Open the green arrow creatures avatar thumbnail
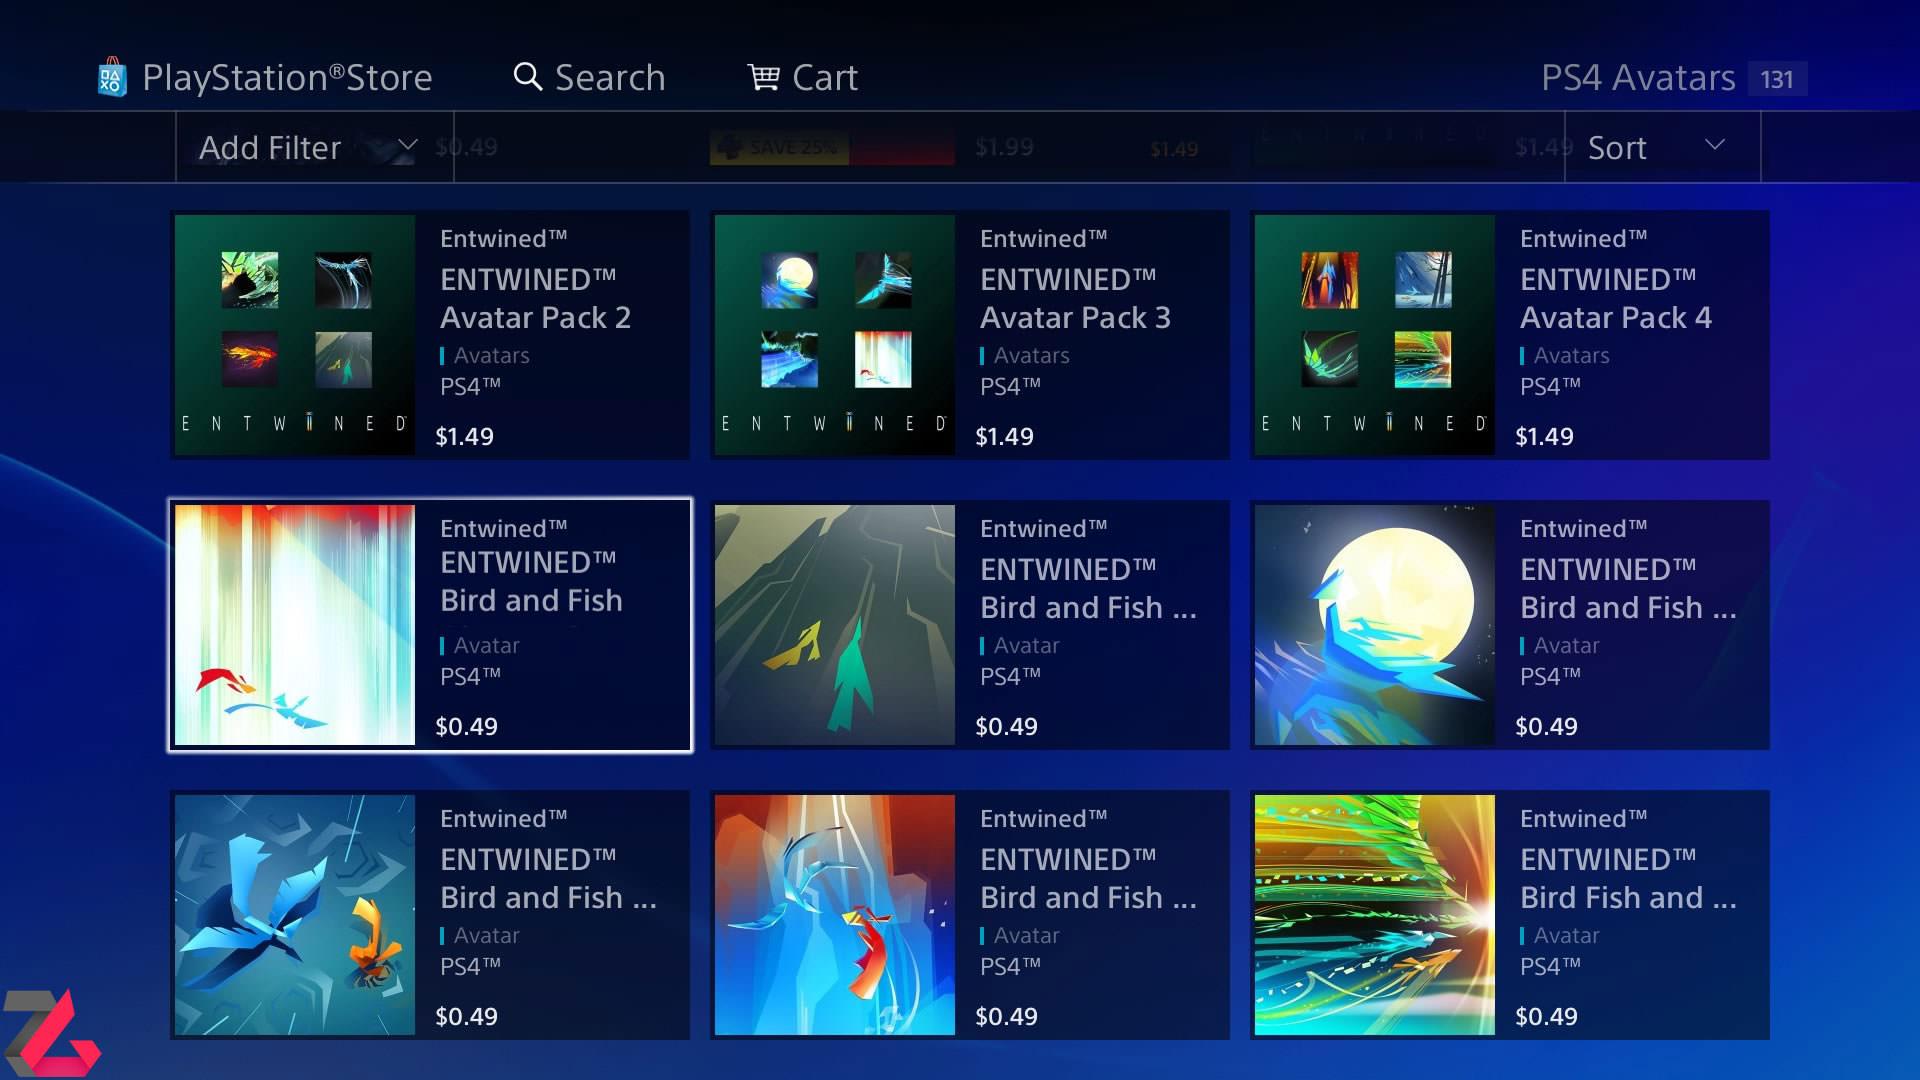The height and width of the screenshot is (1080, 1920). [x=835, y=625]
